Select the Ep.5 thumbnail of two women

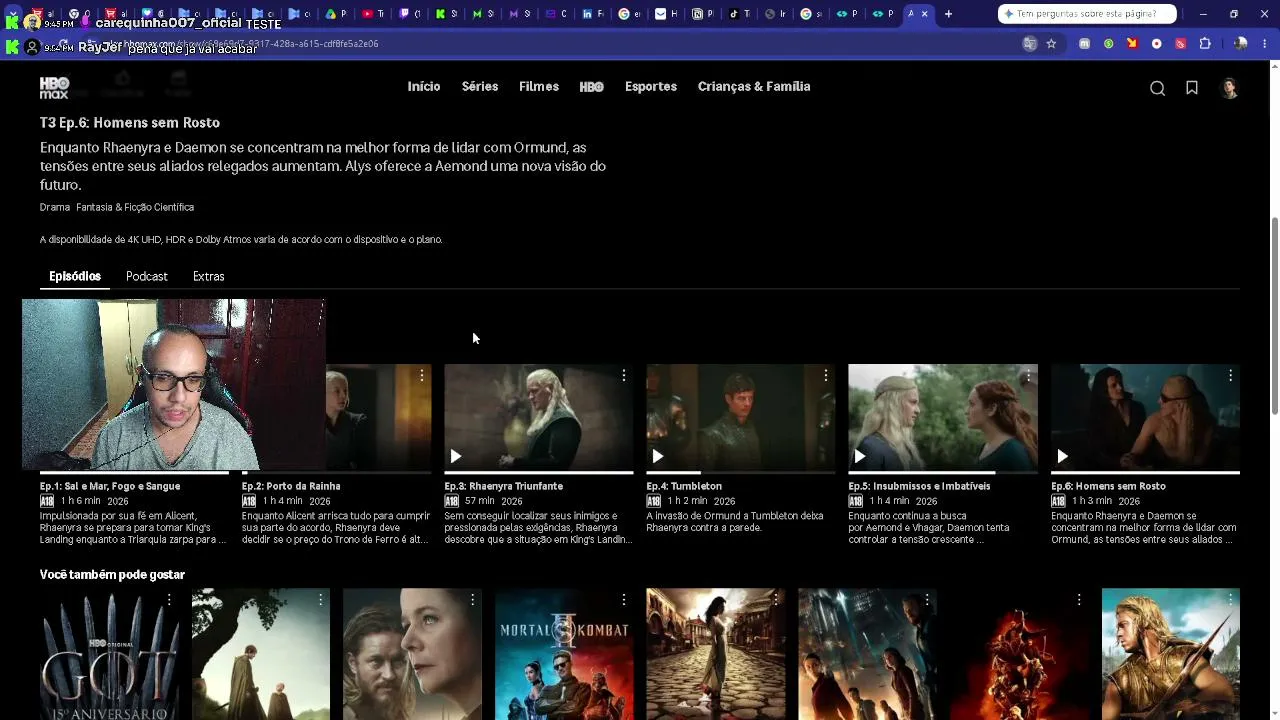tap(943, 417)
